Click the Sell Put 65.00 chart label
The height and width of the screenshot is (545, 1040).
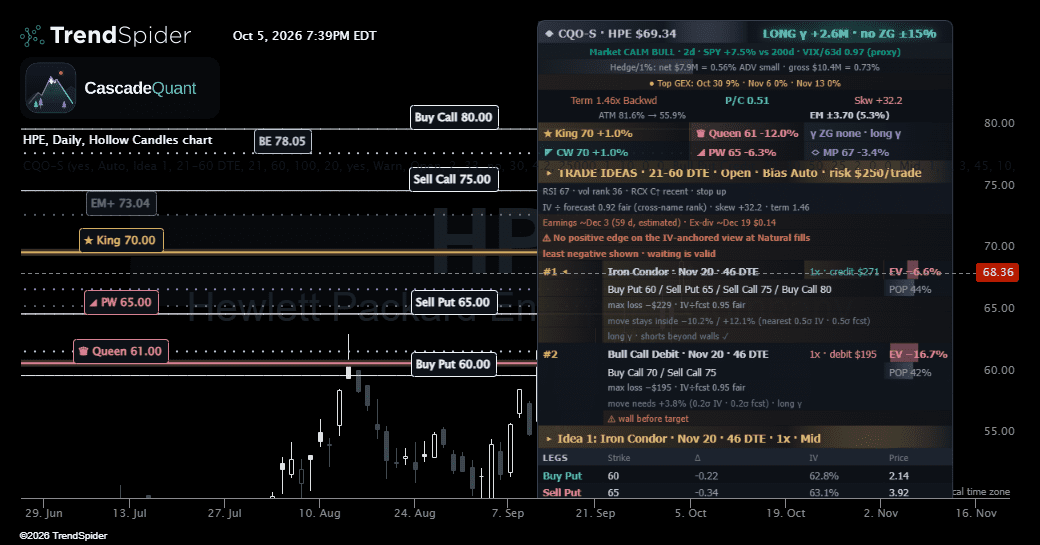pos(454,302)
